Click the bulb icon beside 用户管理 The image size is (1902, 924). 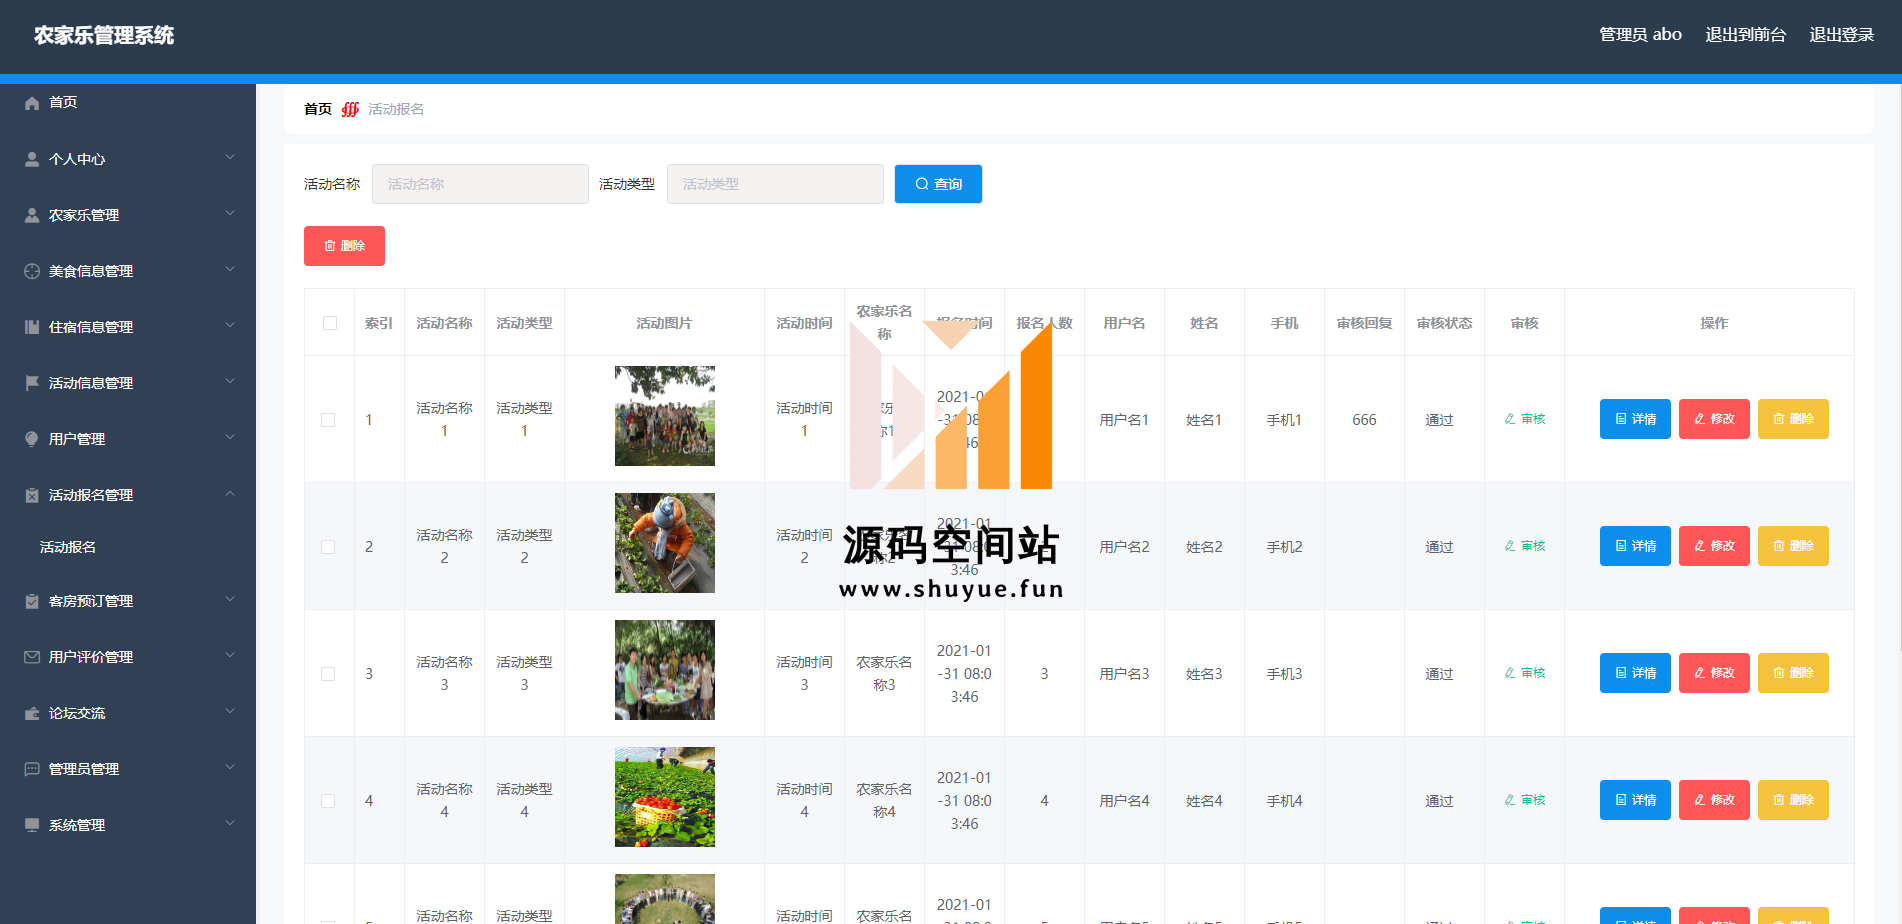pyautogui.click(x=32, y=439)
